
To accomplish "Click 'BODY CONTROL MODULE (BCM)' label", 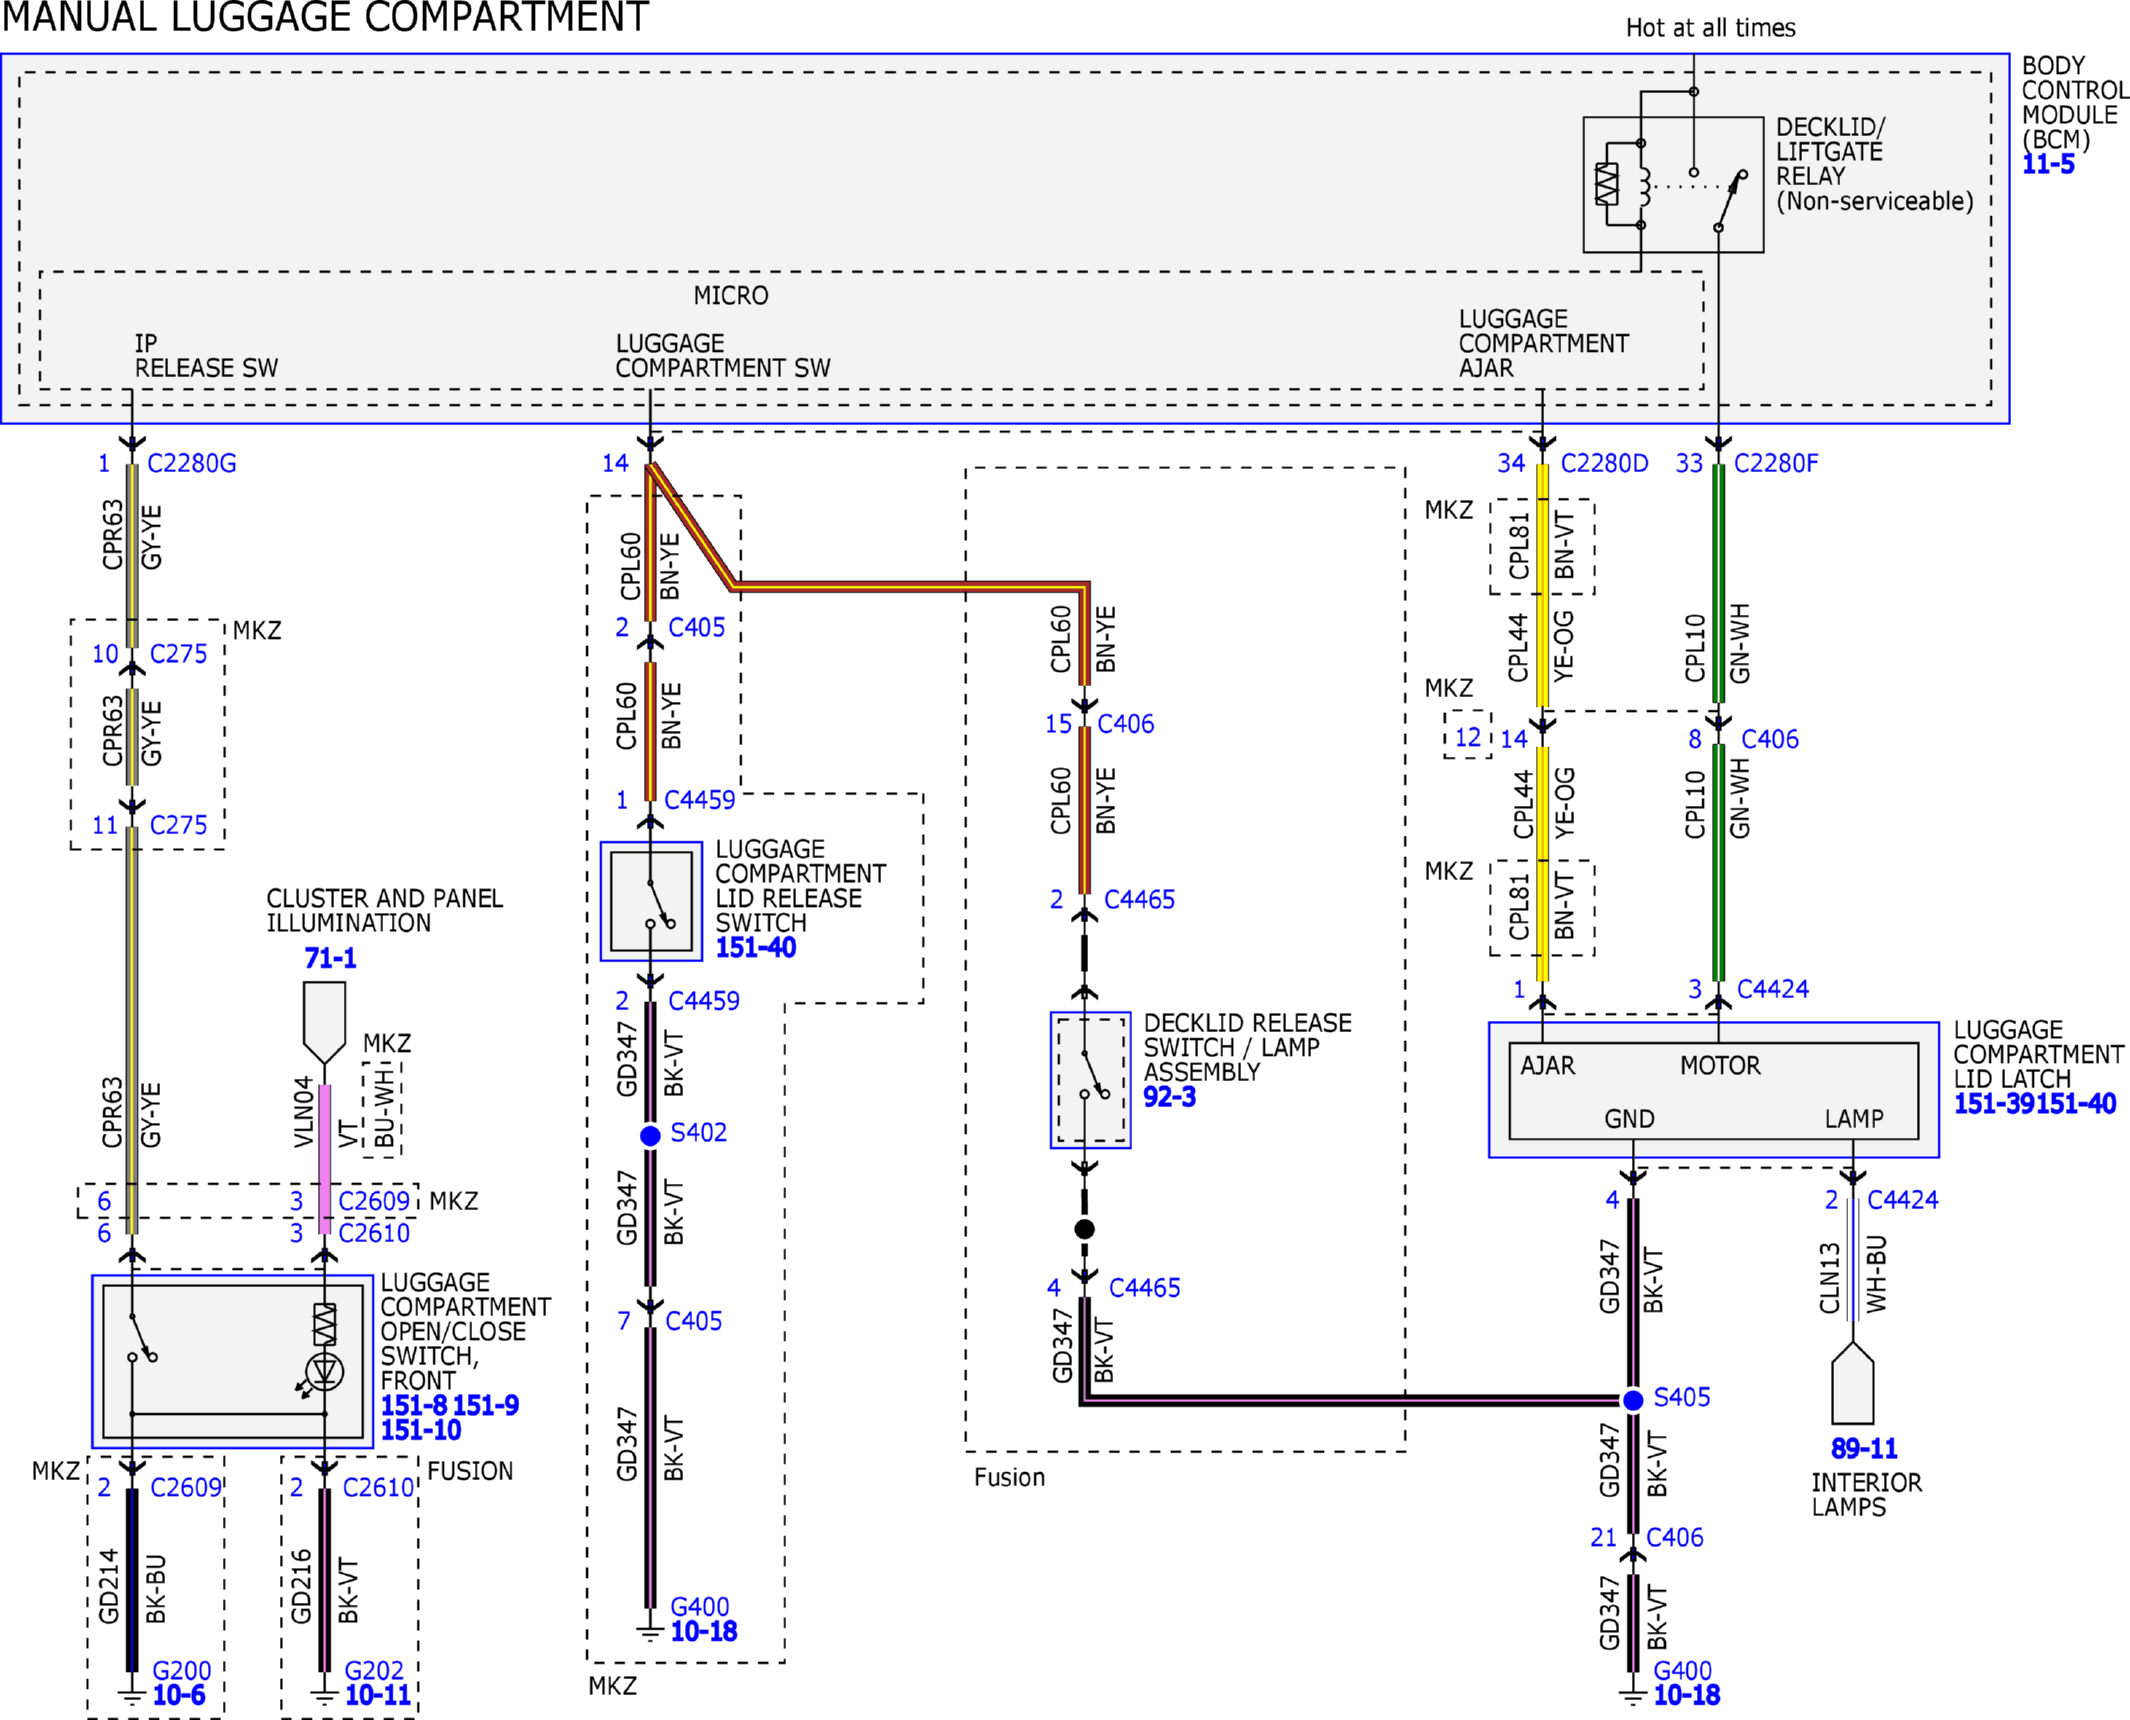I will point(2075,103).
